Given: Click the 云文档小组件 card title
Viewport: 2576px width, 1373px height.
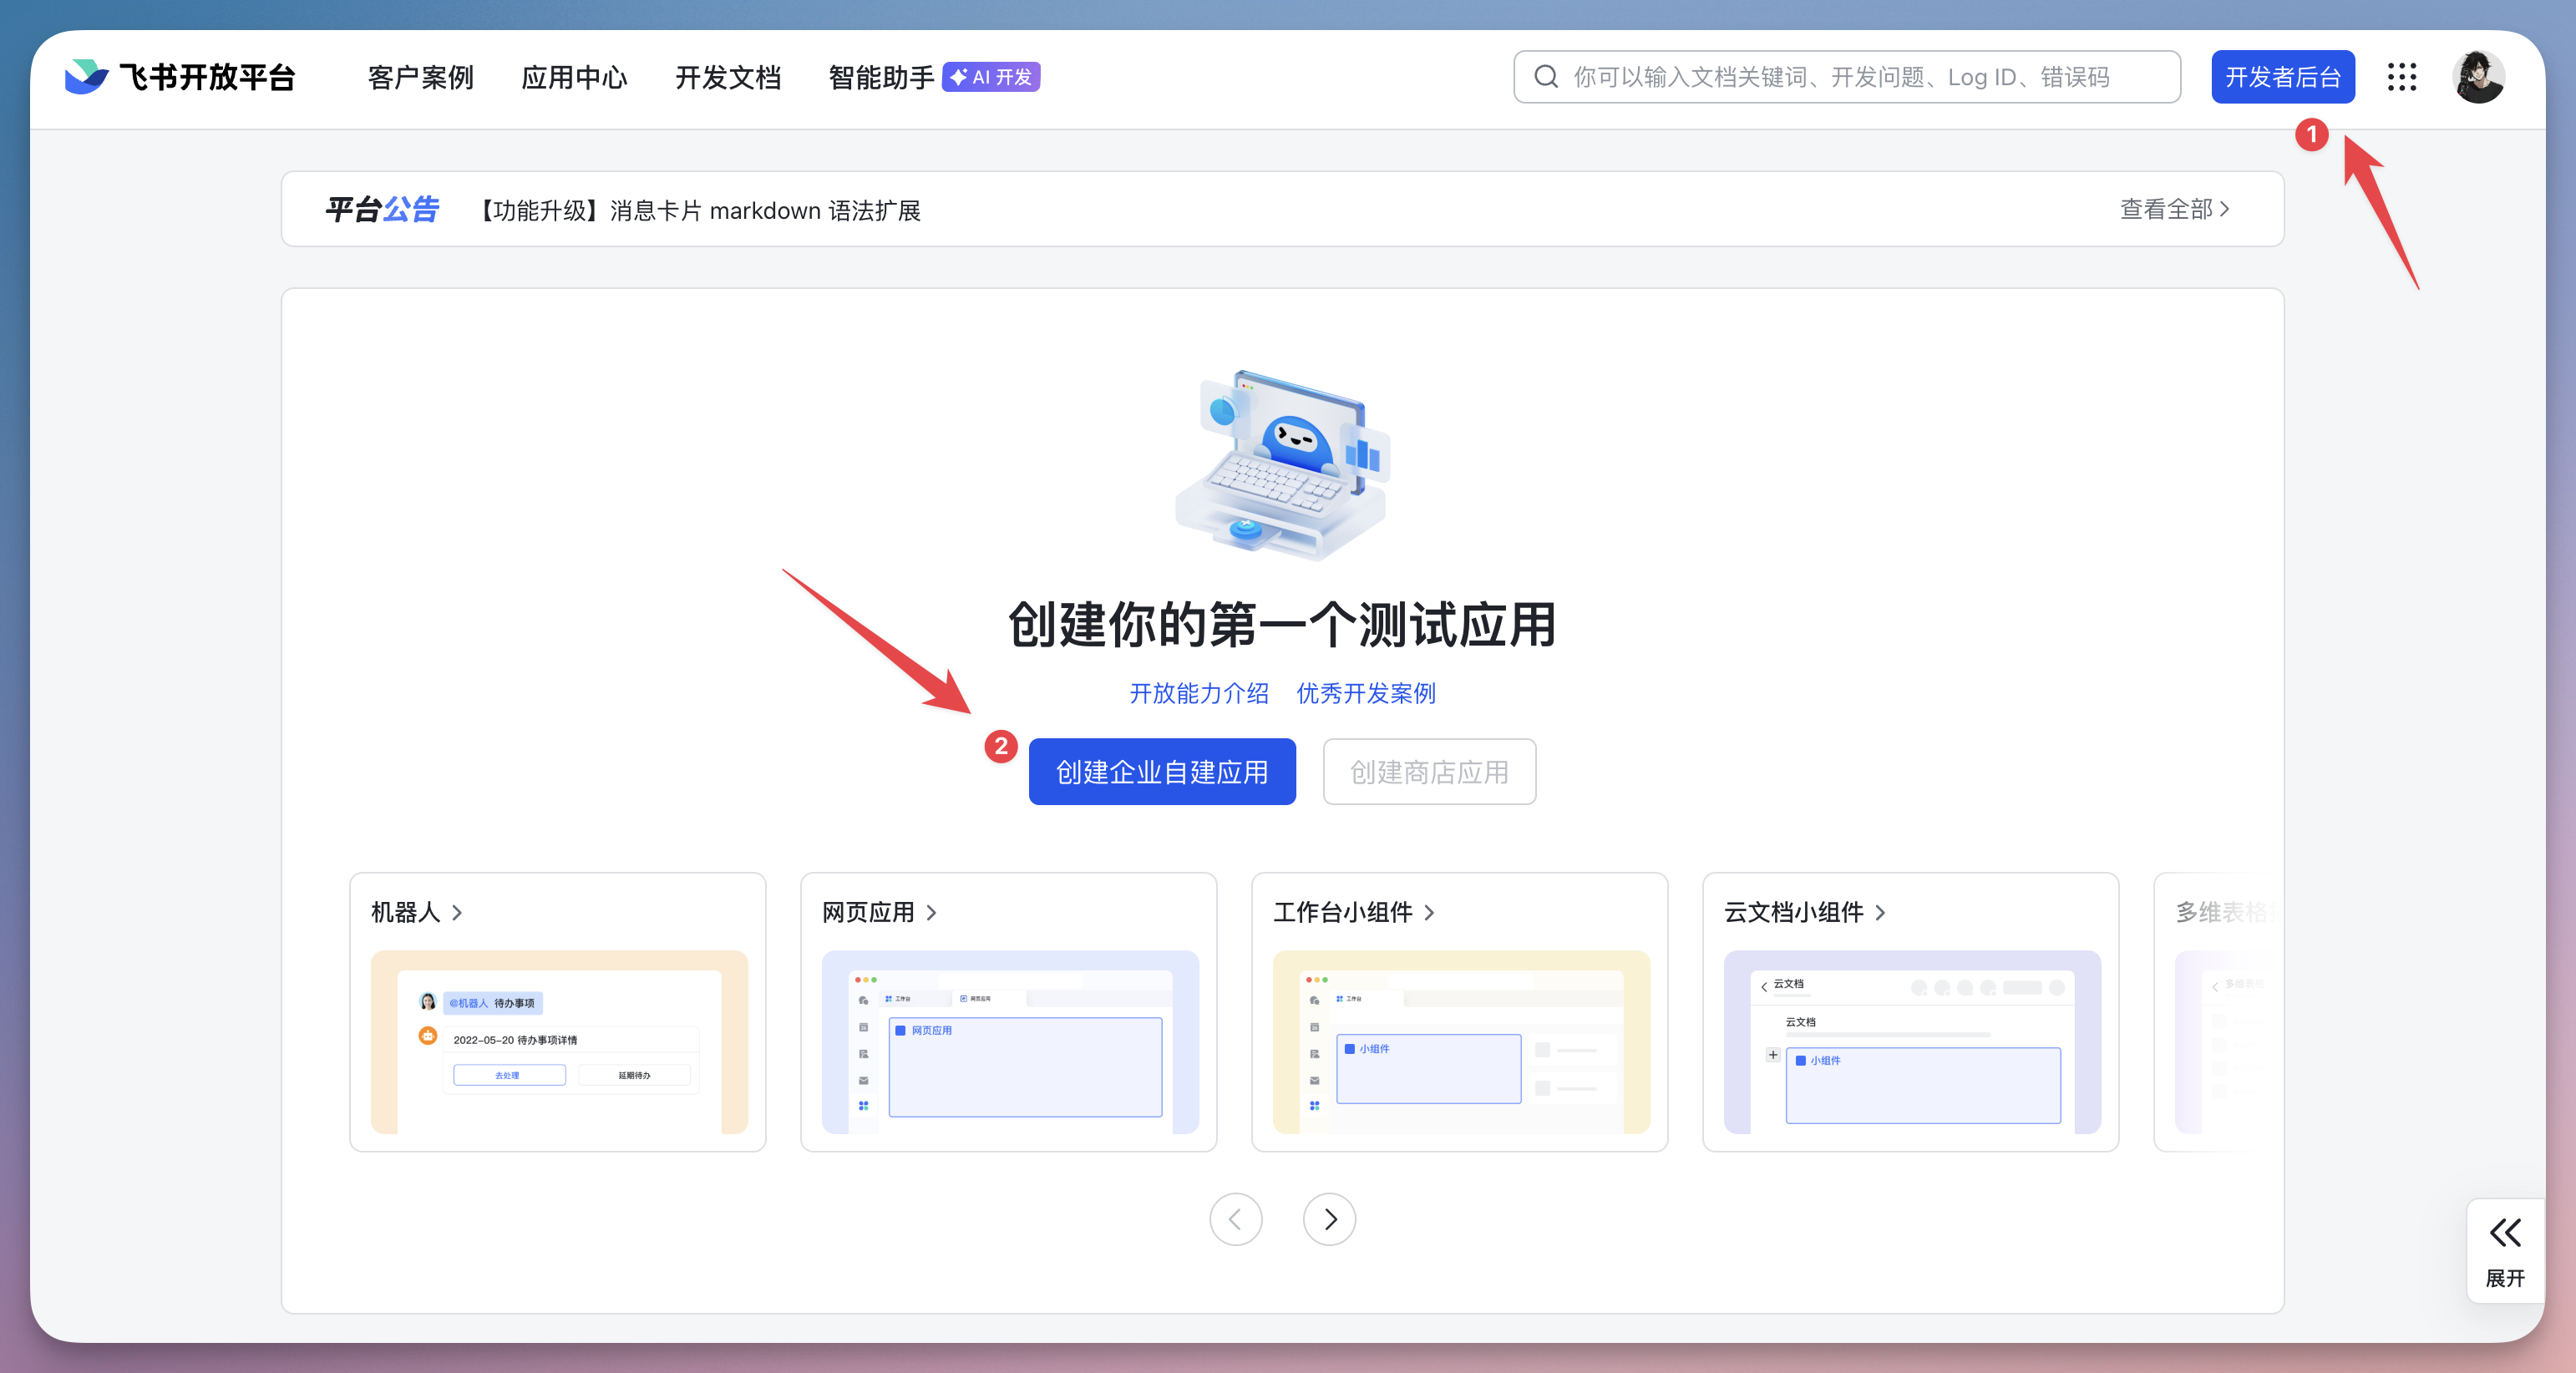Looking at the screenshot, I should click(x=1794, y=912).
